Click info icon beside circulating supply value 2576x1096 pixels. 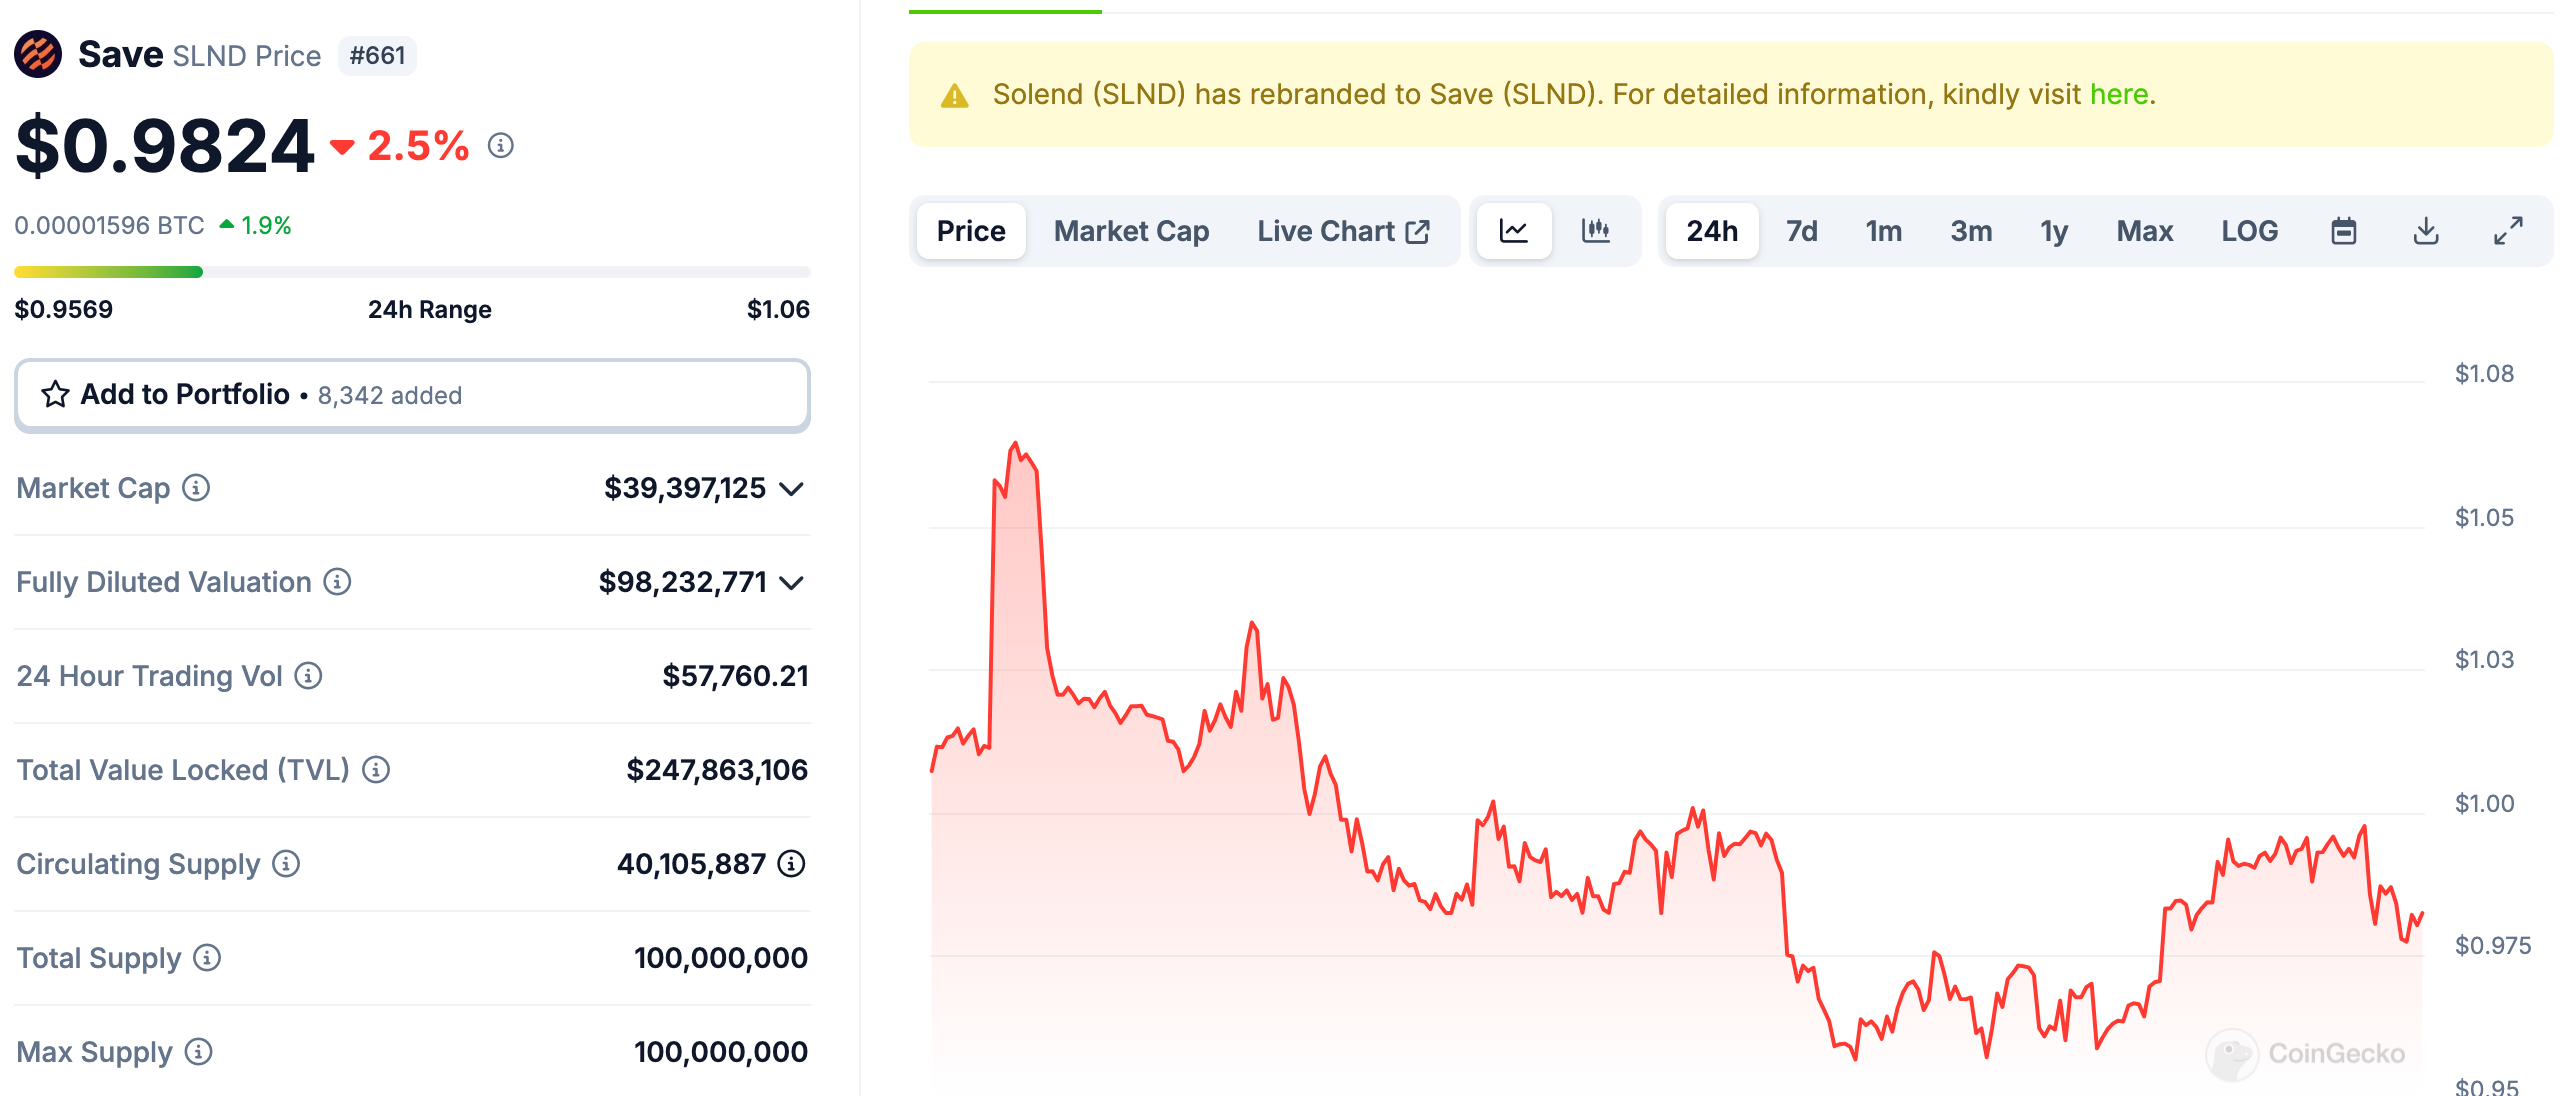click(792, 864)
